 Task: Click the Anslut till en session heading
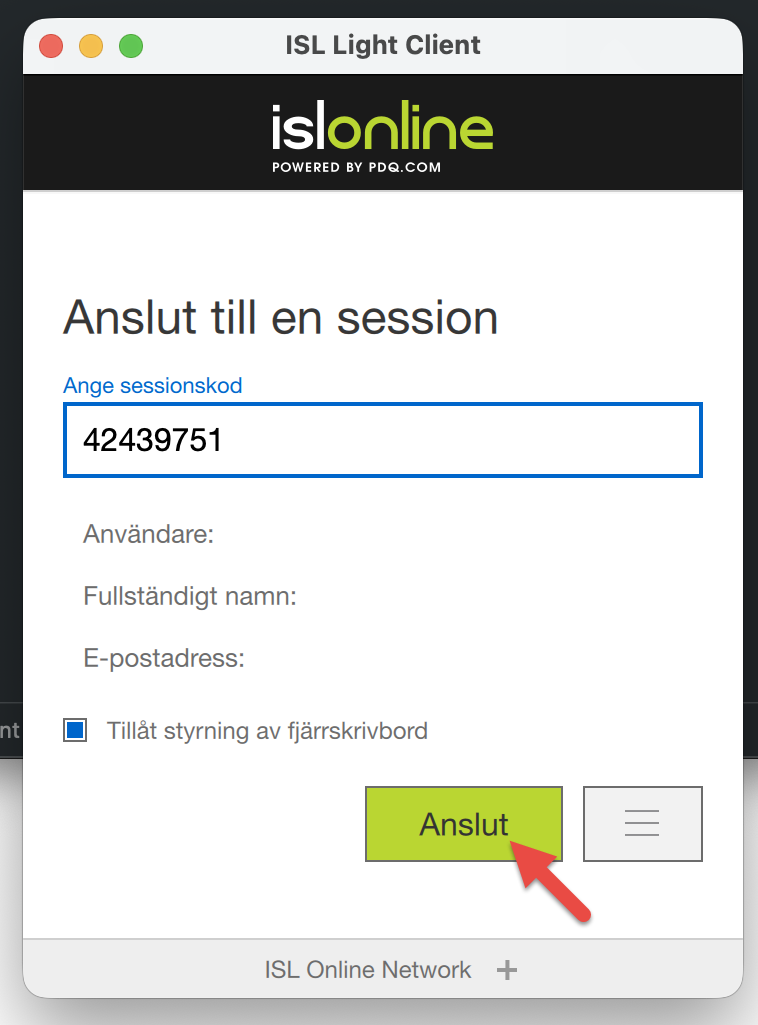tap(280, 318)
